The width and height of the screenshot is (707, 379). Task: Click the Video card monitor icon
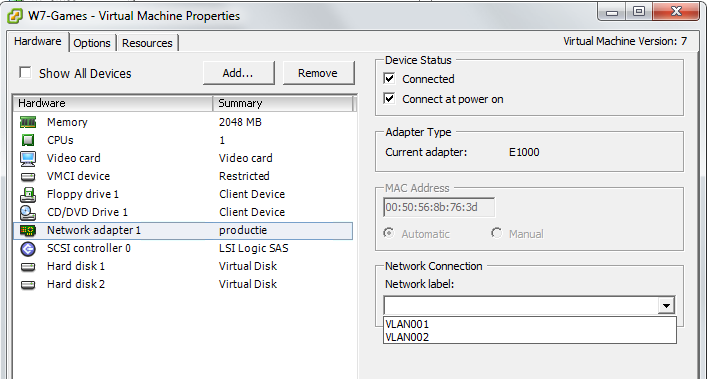point(28,158)
